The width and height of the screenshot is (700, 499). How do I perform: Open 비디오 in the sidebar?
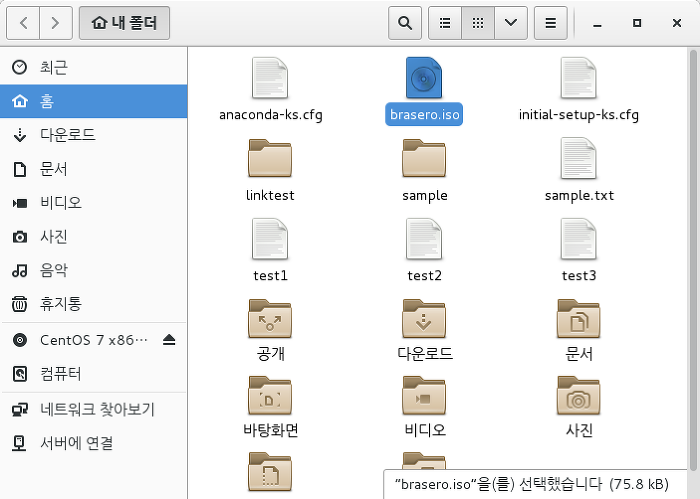point(94,203)
